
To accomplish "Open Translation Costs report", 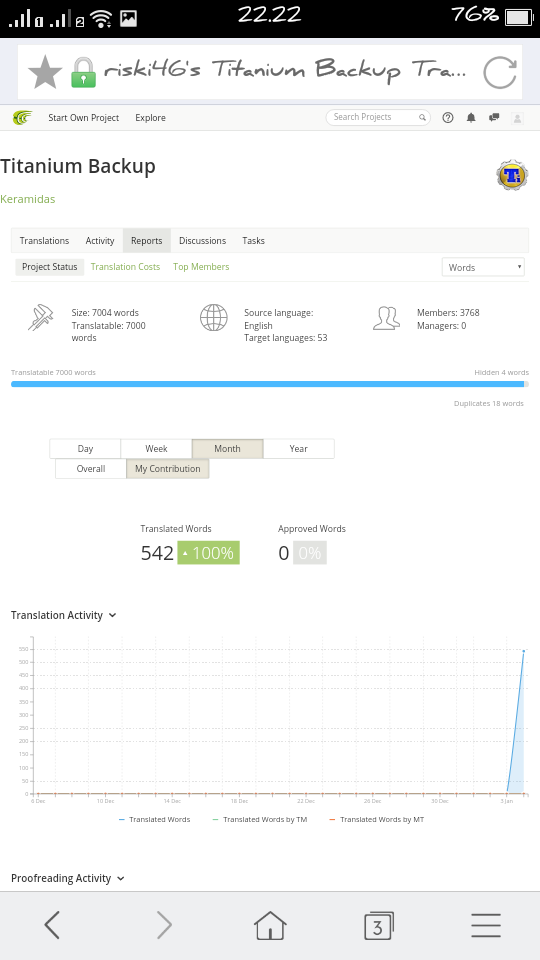I will (x=126, y=267).
